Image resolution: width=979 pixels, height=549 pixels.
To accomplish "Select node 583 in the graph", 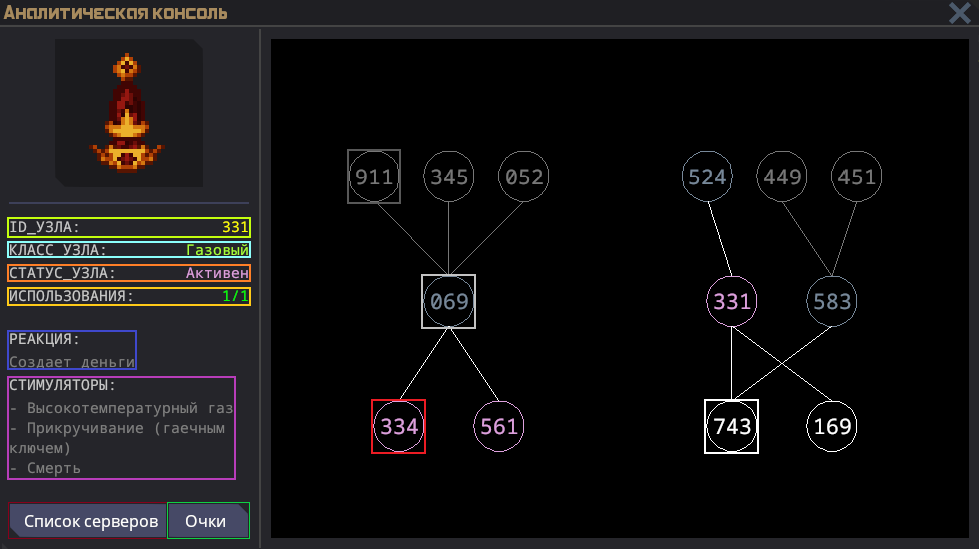I will pyautogui.click(x=832, y=301).
